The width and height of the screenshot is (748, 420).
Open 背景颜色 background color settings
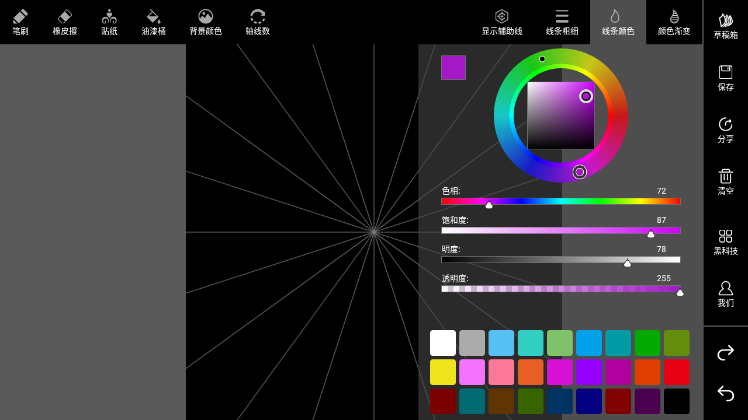(206, 22)
